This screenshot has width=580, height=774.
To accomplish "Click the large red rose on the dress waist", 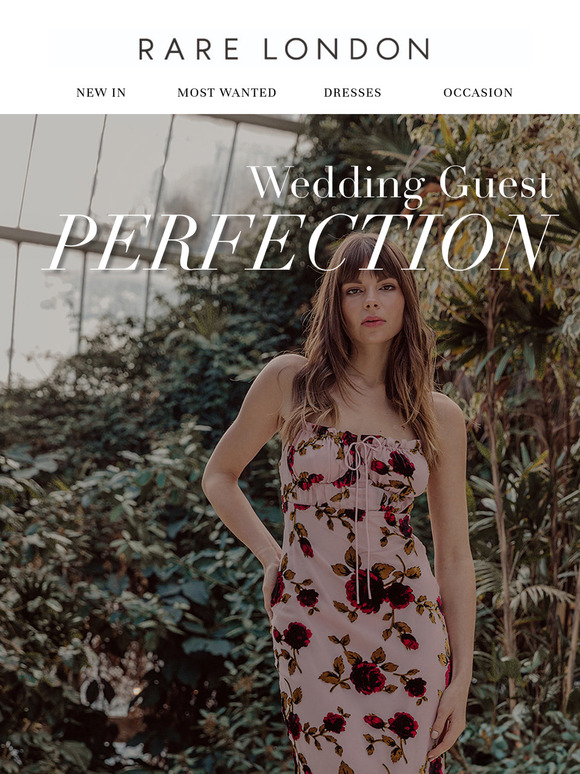I will 365,590.
